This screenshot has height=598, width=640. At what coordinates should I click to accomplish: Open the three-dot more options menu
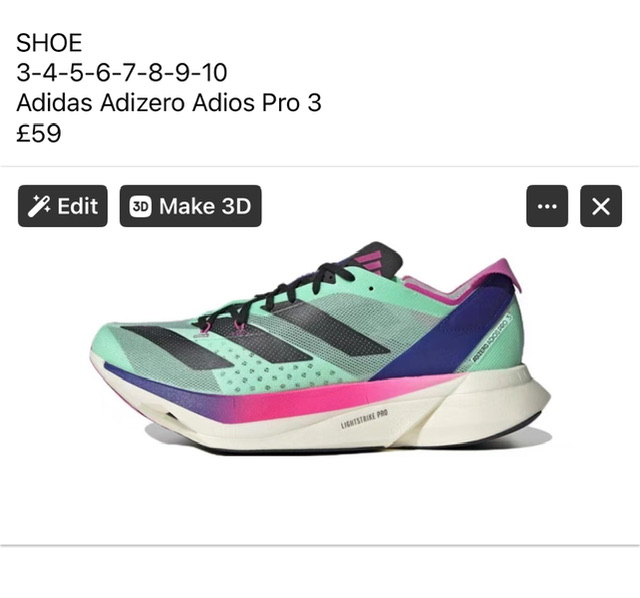point(547,206)
